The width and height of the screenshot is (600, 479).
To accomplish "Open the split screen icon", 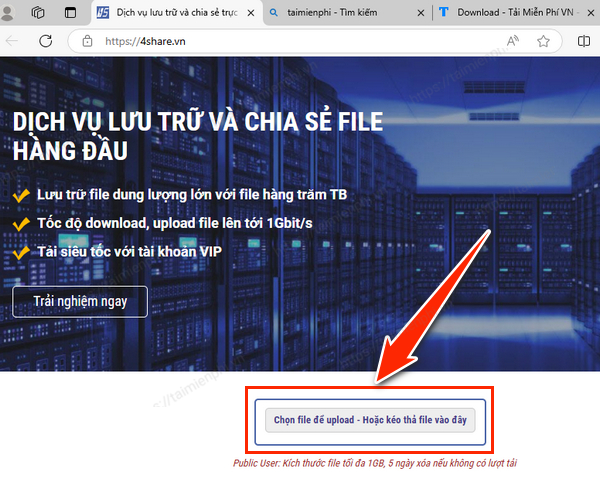I will coord(584,42).
